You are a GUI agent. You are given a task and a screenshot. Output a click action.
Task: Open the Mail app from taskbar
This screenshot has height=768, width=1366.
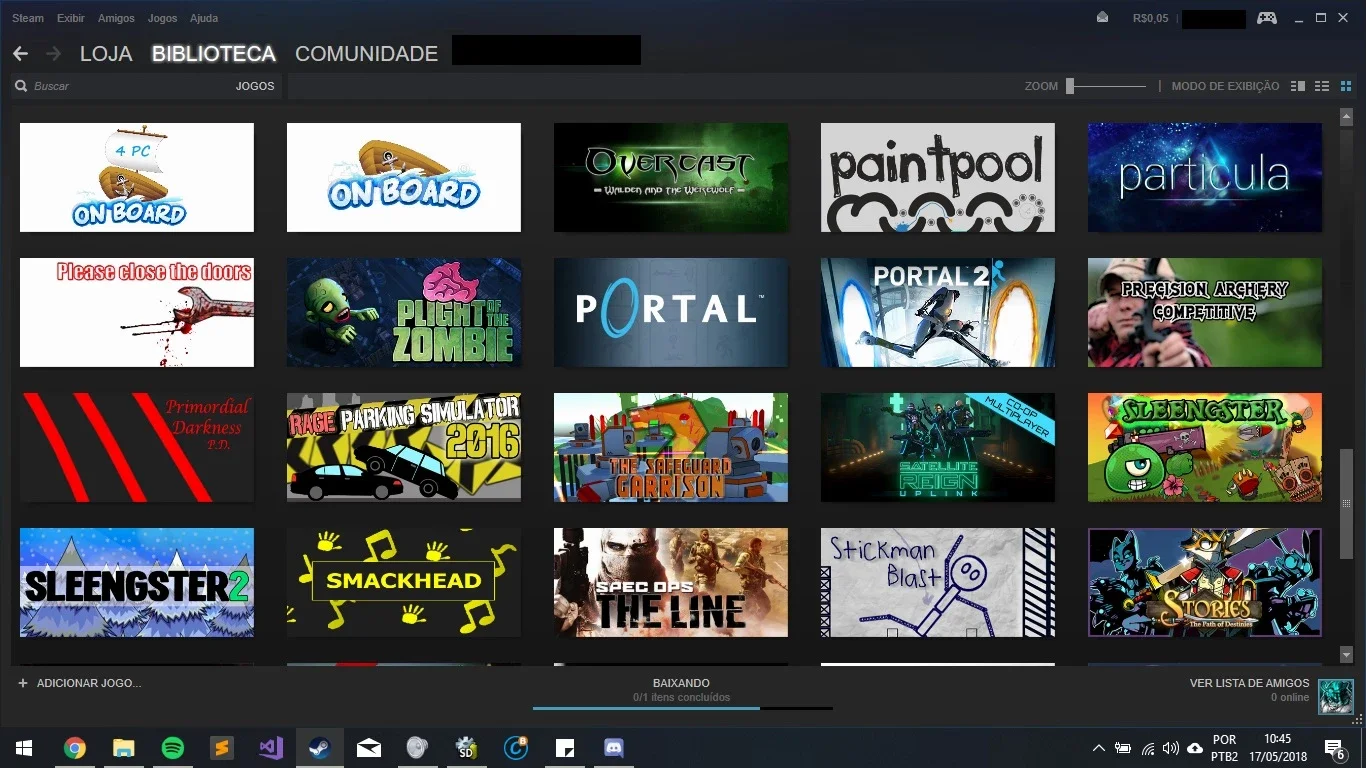tap(369, 748)
